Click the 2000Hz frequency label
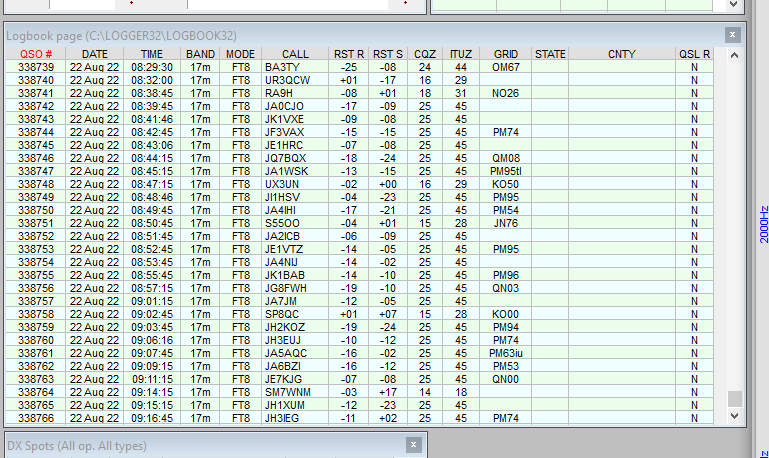769x458 pixels. pos(763,225)
